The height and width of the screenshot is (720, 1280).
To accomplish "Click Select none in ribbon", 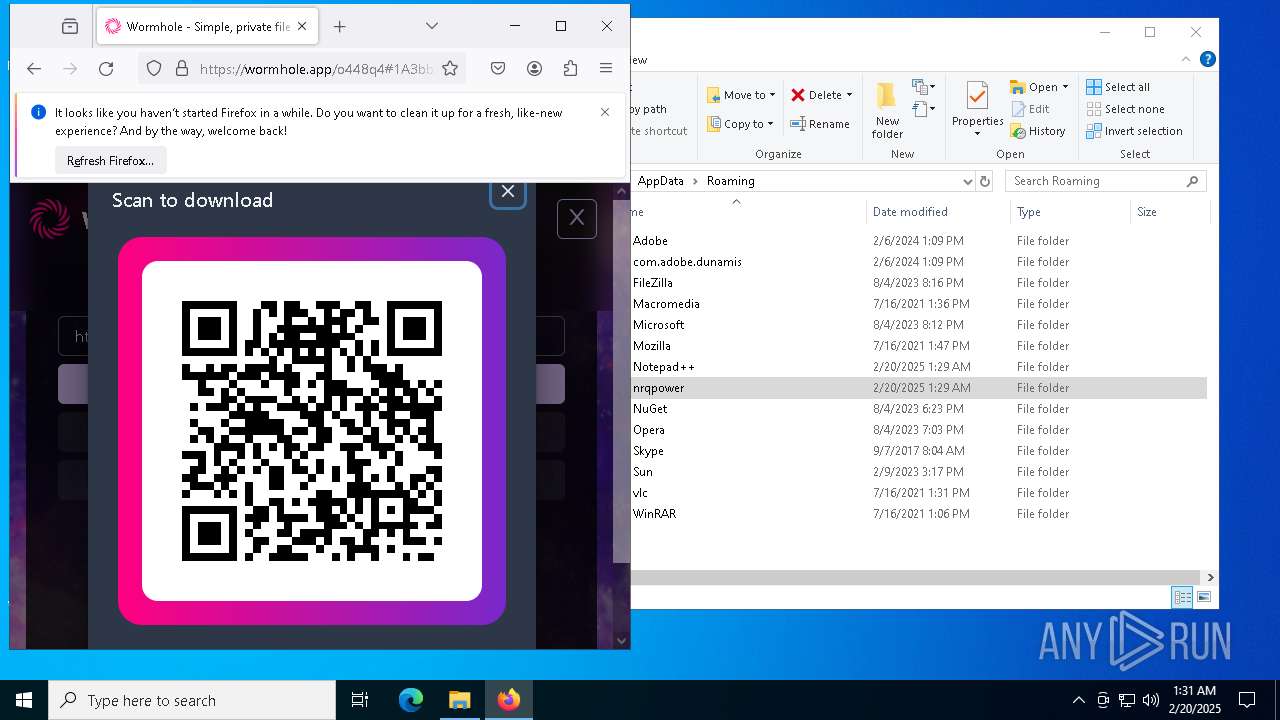I will [1125, 109].
